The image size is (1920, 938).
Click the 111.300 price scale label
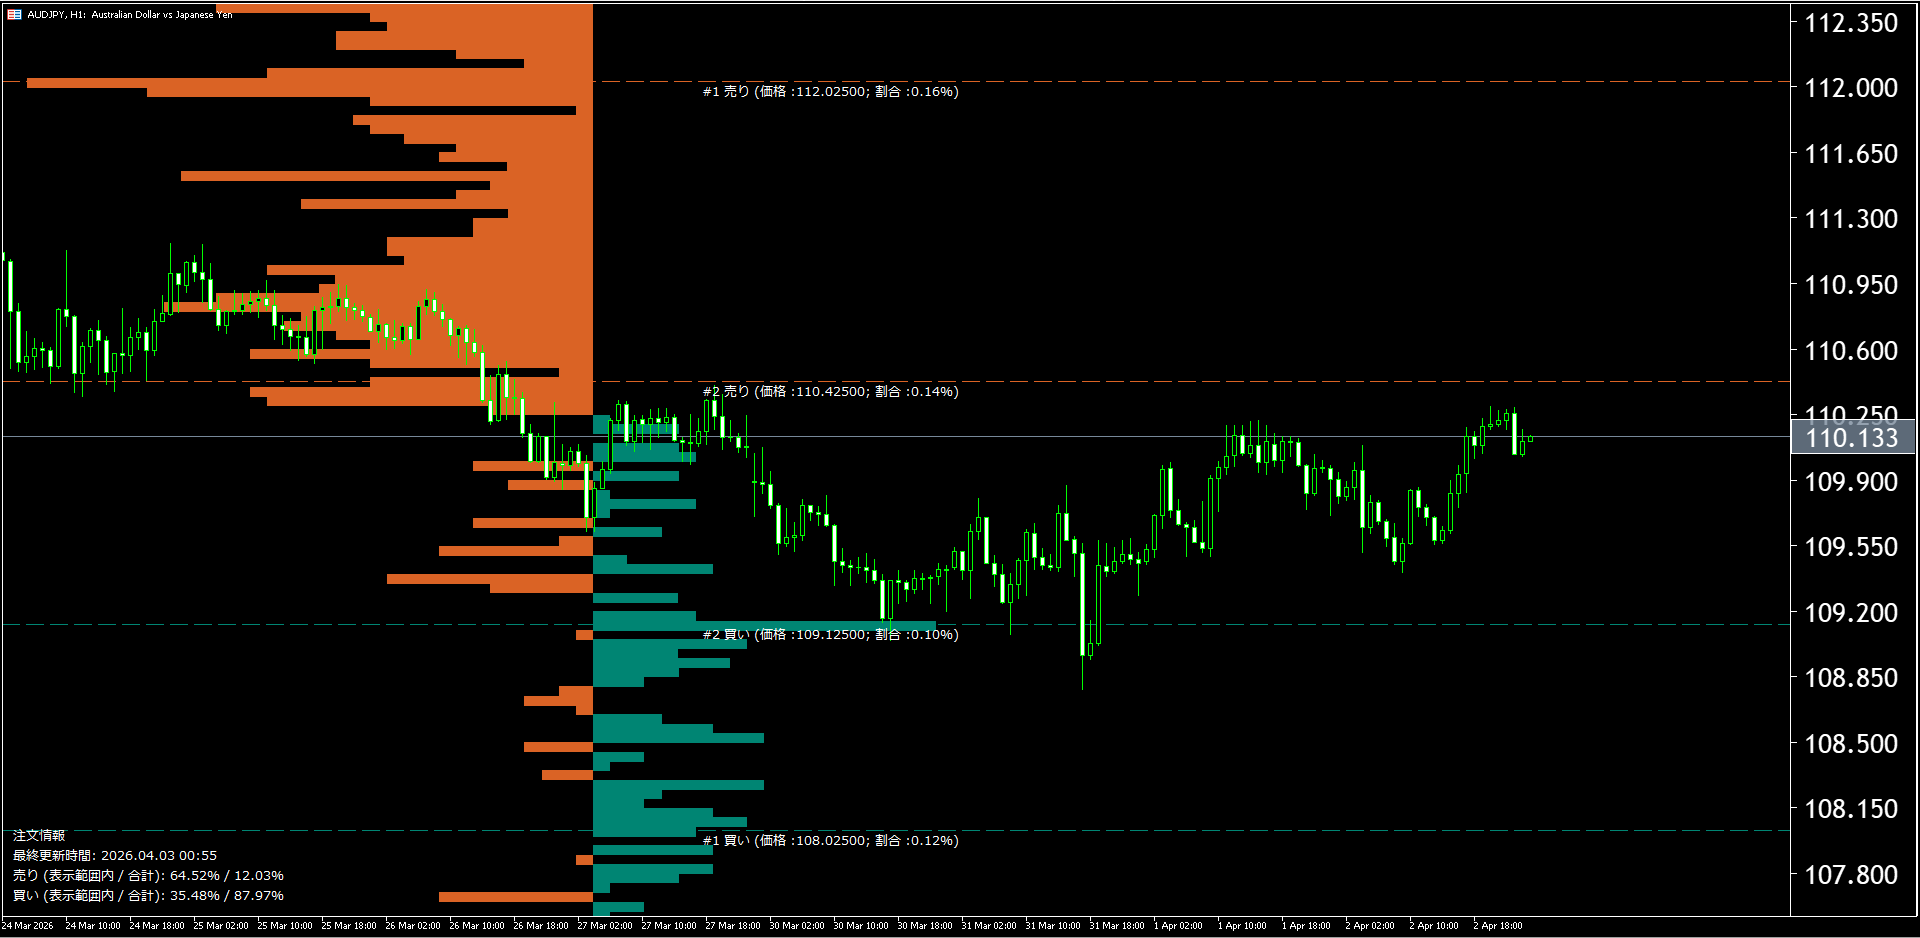[x=1851, y=219]
